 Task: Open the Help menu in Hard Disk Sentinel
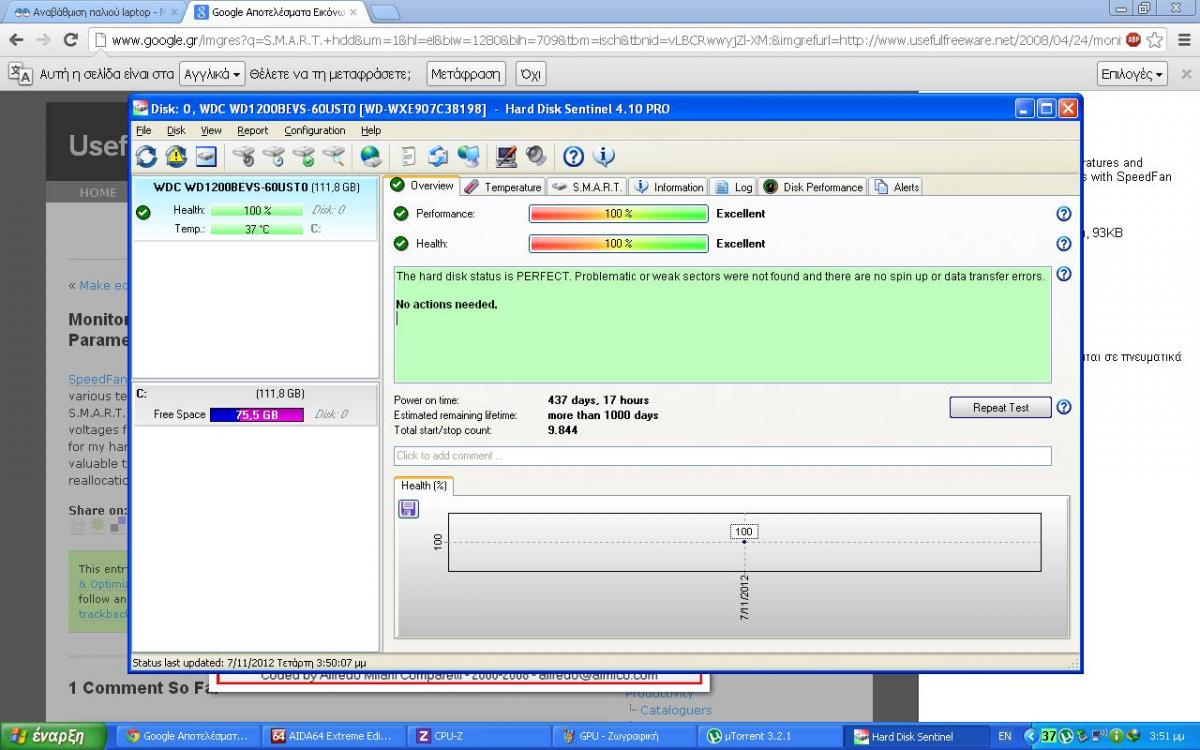371,131
